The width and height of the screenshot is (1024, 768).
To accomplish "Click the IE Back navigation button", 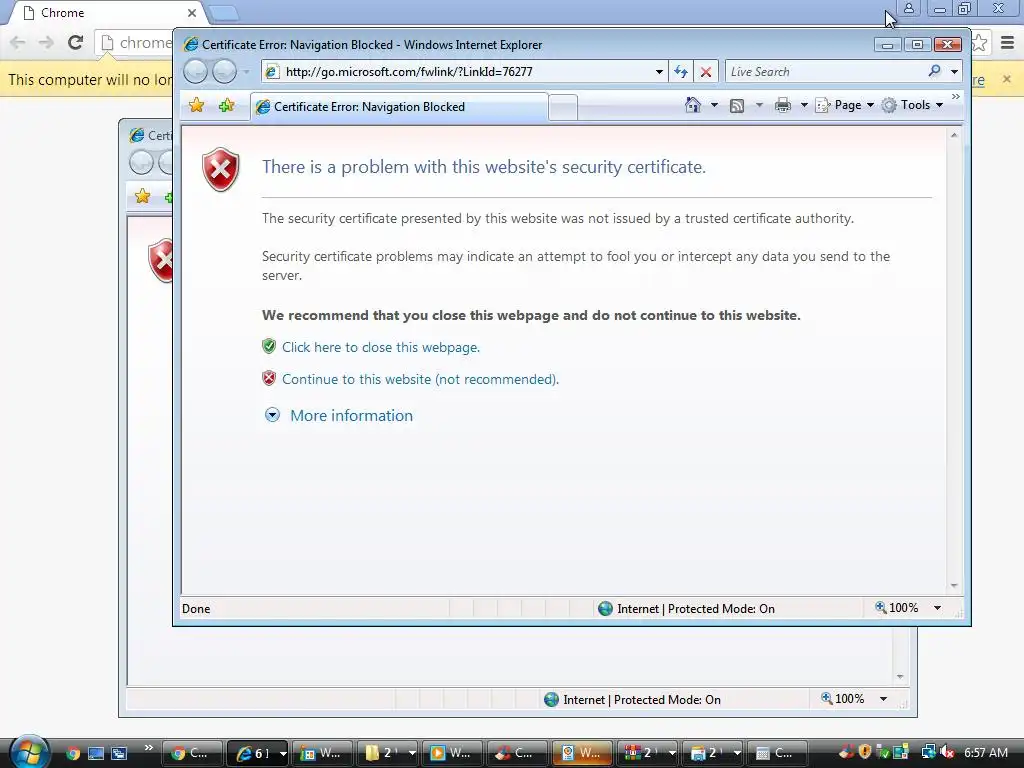I will click(x=195, y=71).
